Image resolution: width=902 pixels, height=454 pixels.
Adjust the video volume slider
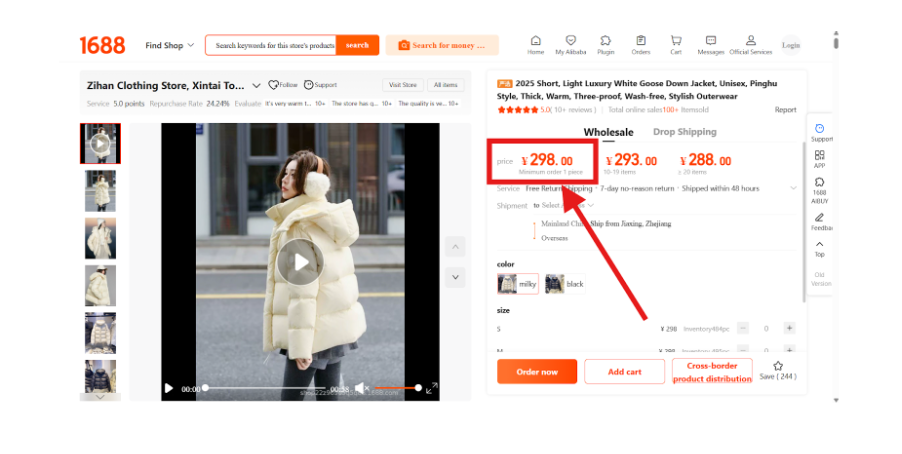(398, 388)
